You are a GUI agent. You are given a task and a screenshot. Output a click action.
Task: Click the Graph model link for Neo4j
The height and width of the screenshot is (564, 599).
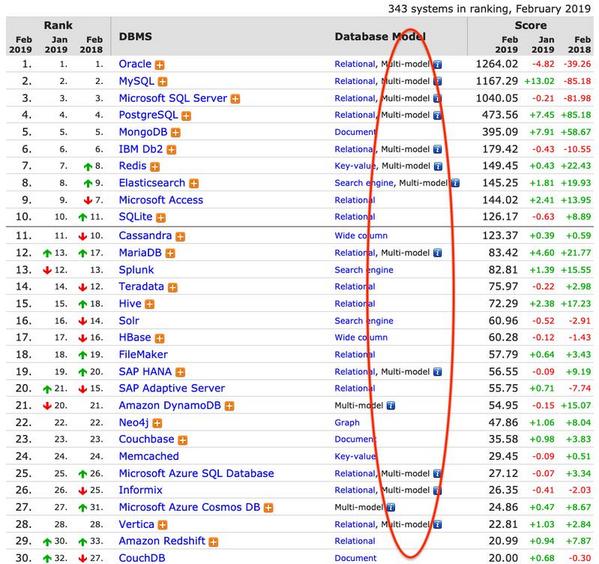tap(347, 423)
